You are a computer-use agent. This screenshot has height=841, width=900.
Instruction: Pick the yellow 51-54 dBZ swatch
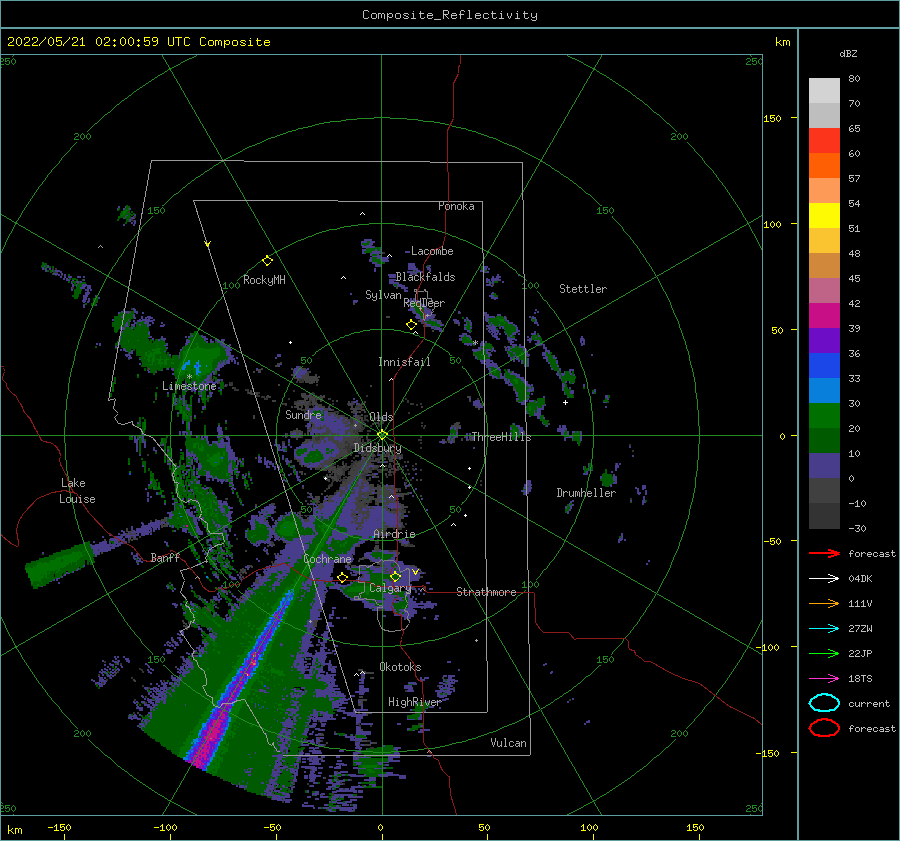[x=824, y=216]
